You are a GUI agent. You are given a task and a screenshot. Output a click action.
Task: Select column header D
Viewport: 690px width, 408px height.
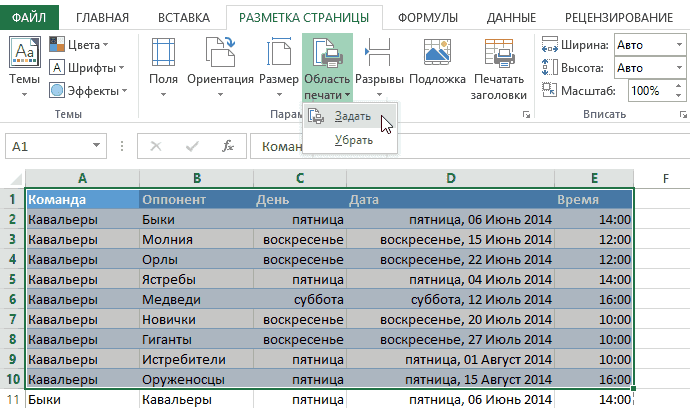451,178
